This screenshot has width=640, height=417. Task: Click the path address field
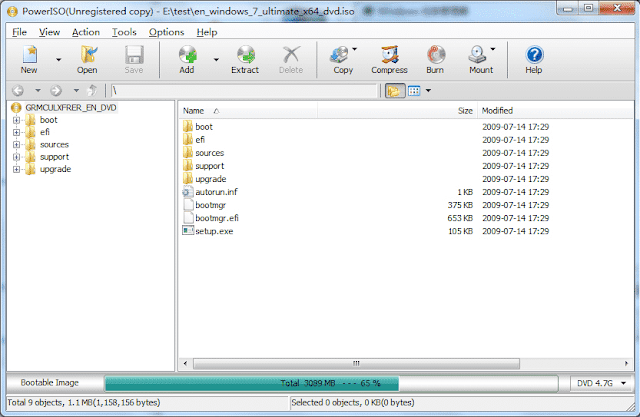tap(243, 91)
